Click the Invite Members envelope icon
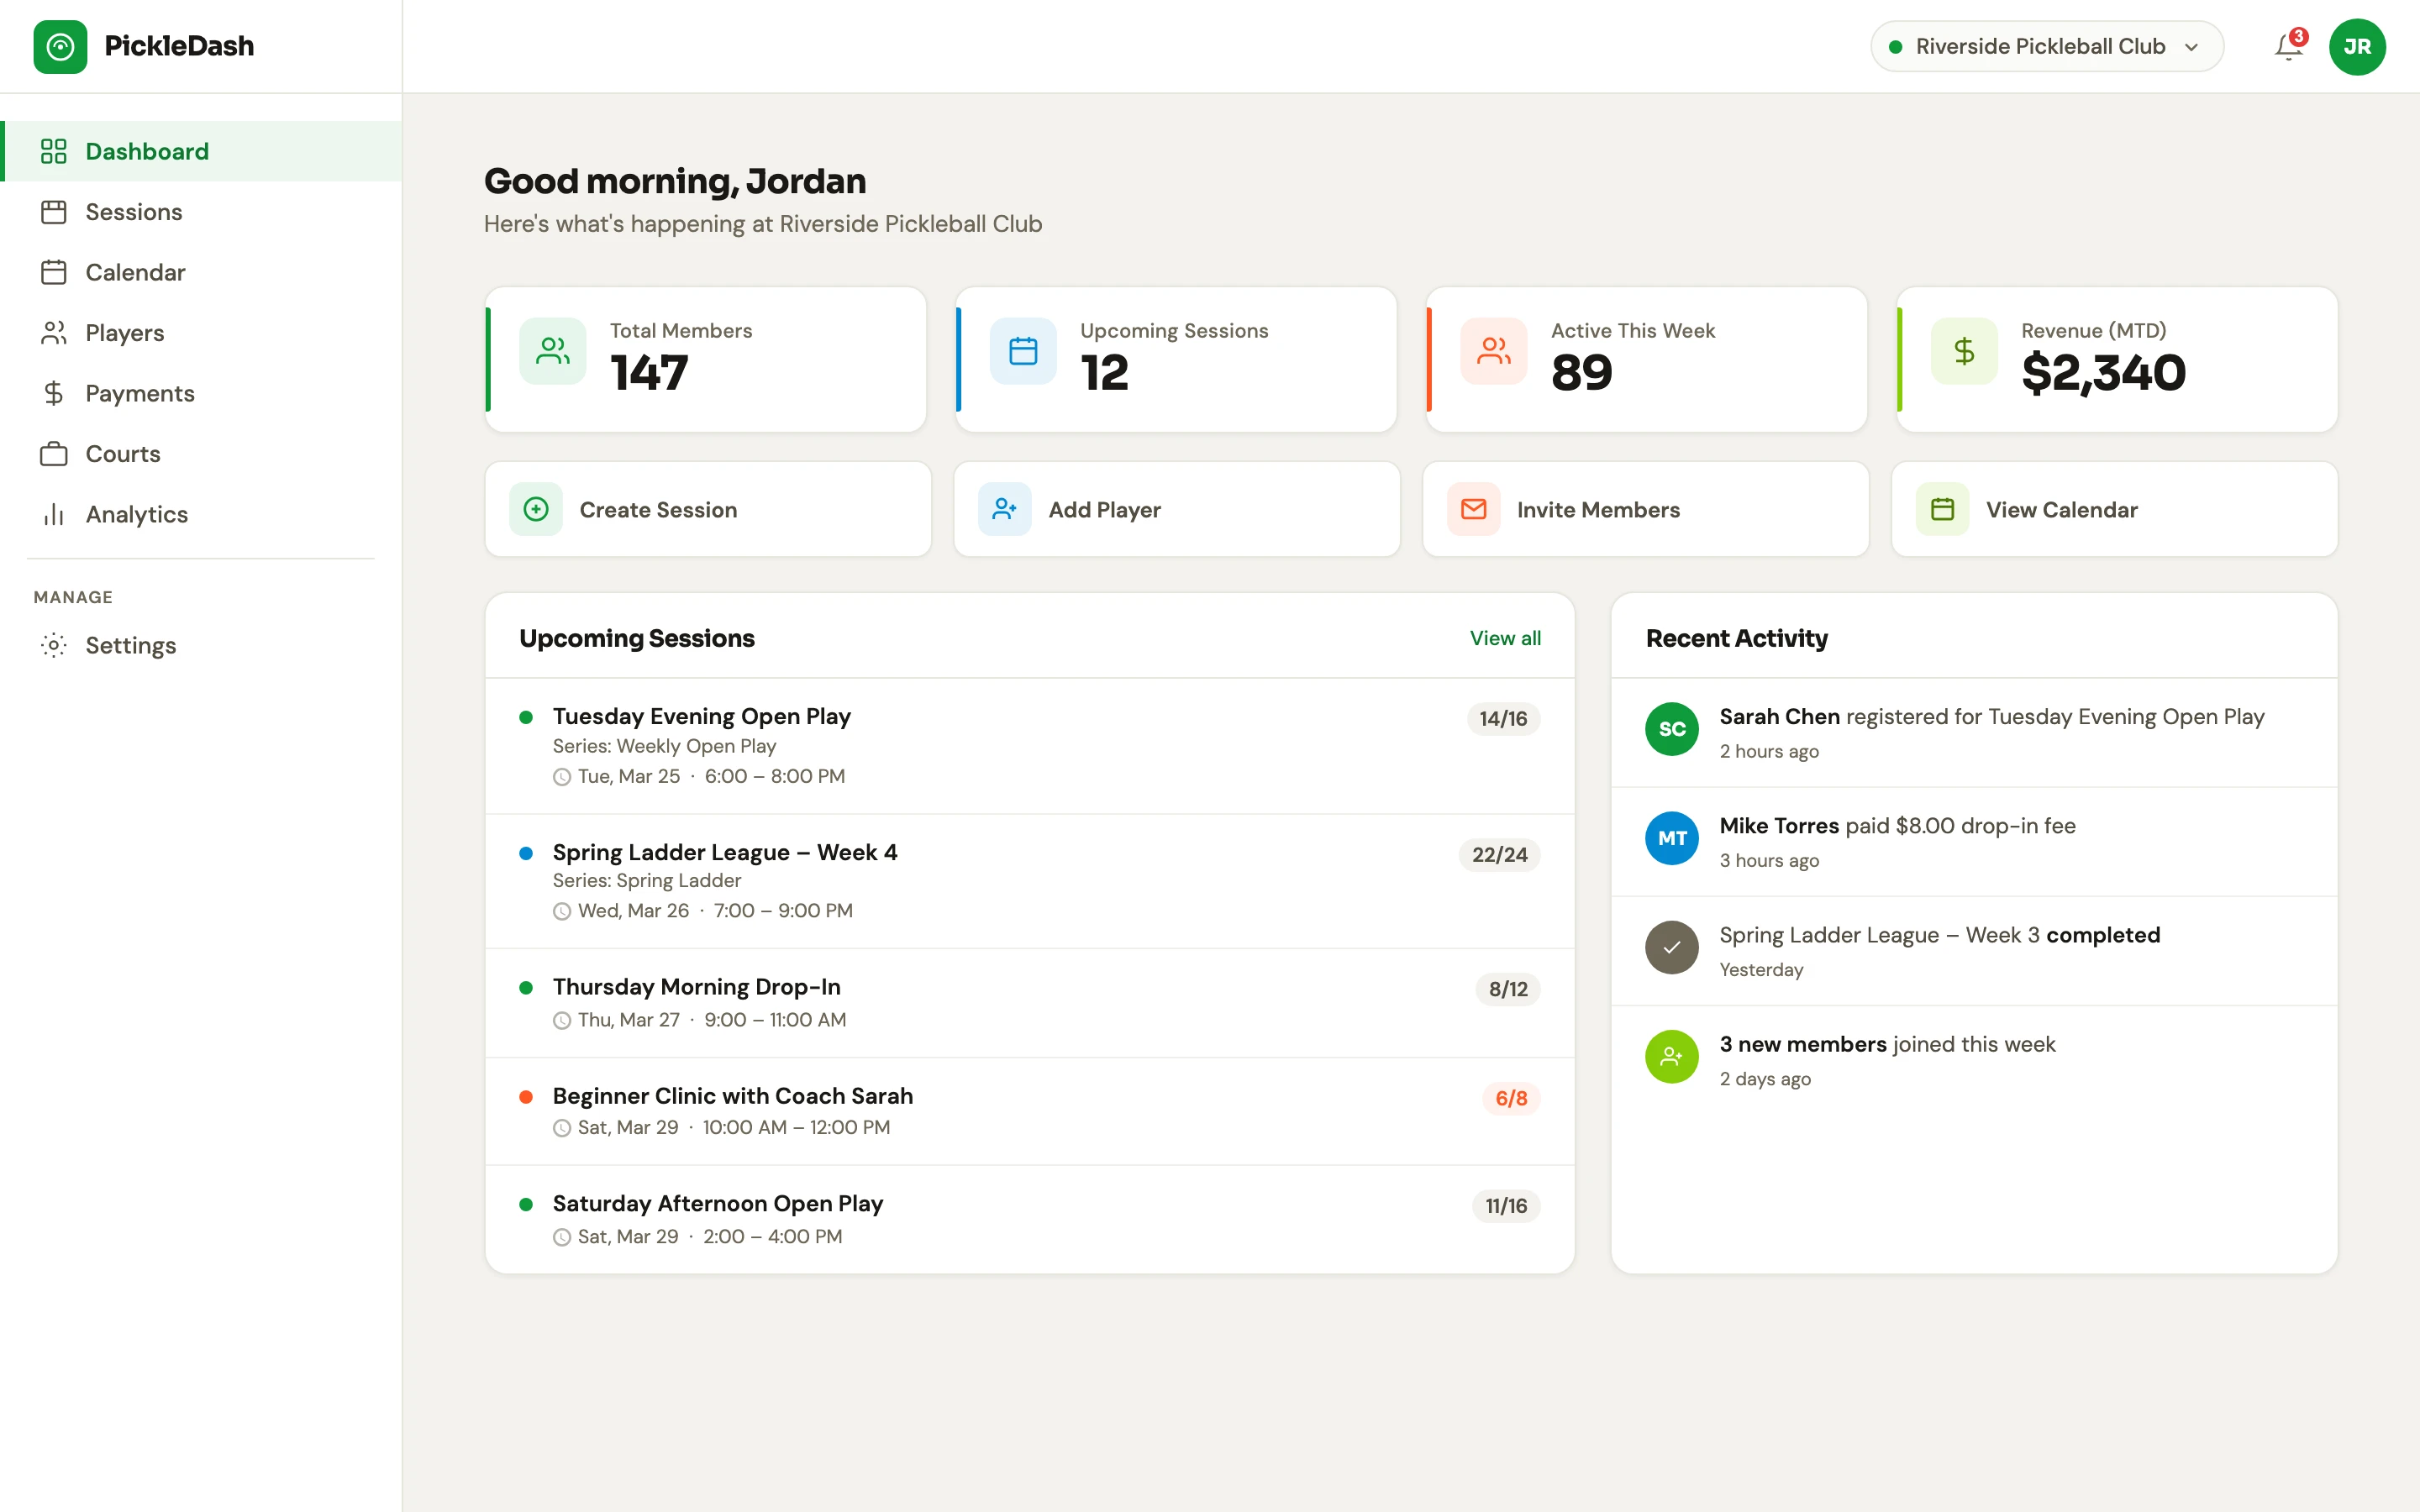 coord(1474,509)
